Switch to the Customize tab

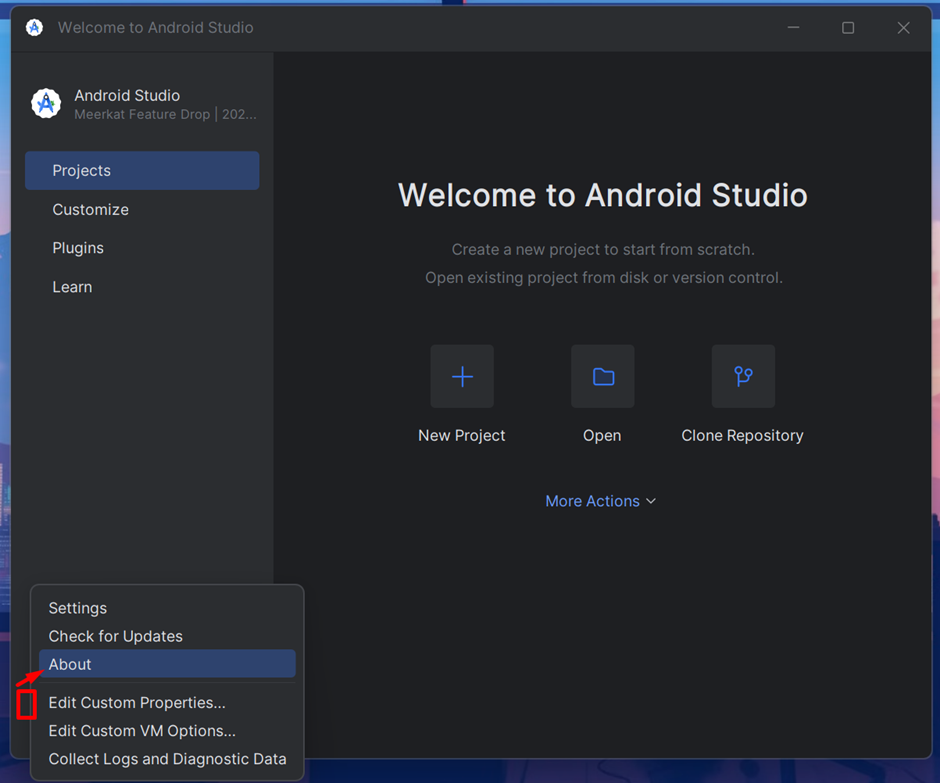tap(142, 210)
